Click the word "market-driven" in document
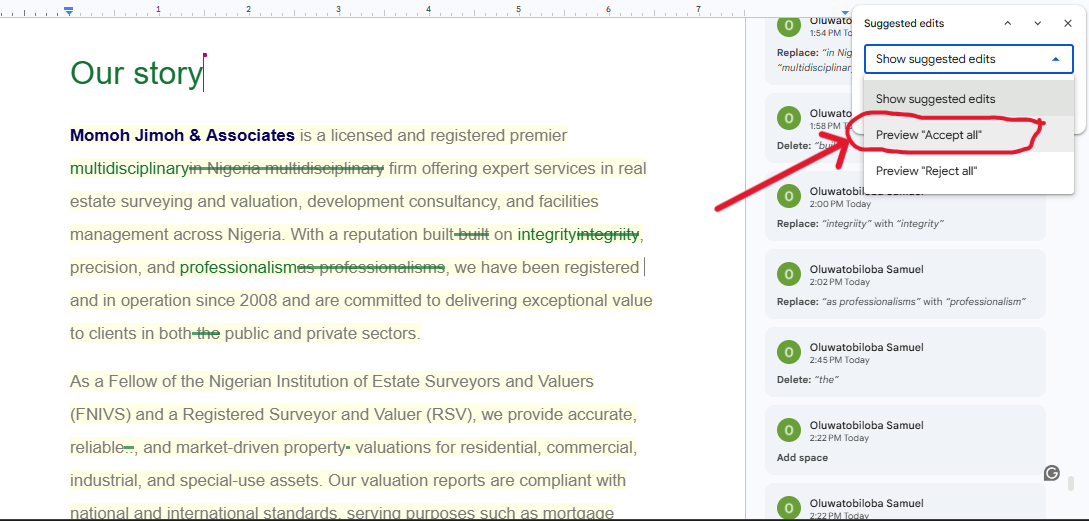The image size is (1089, 521). pyautogui.click(x=227, y=448)
